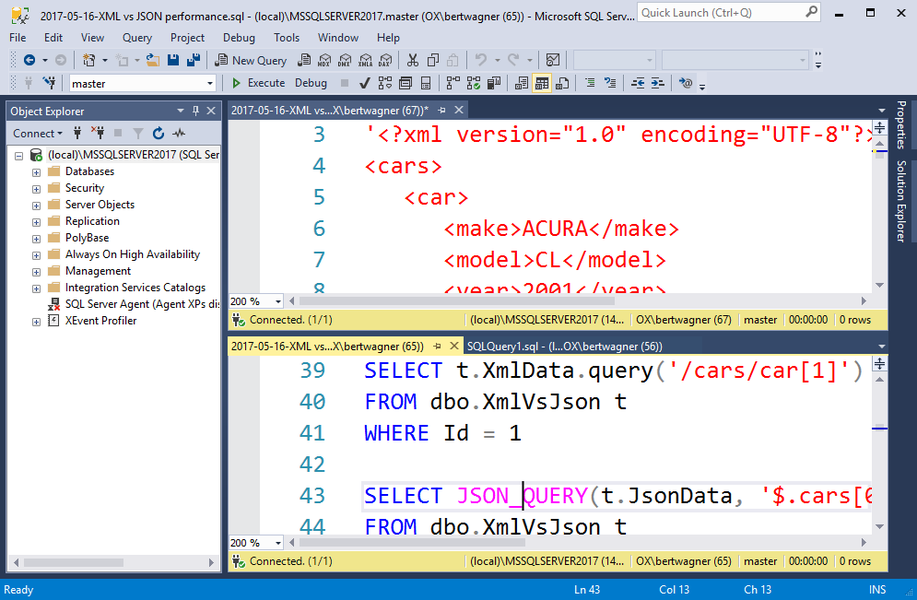Click the Disconnect icon in Object Explorer
Image resolution: width=917 pixels, height=600 pixels.
(x=98, y=133)
